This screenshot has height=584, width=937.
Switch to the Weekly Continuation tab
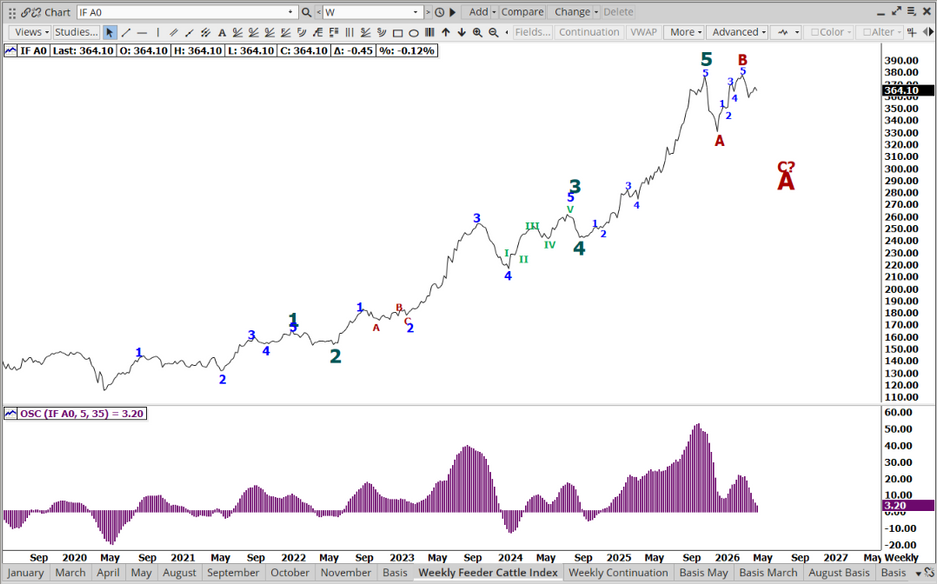click(618, 573)
